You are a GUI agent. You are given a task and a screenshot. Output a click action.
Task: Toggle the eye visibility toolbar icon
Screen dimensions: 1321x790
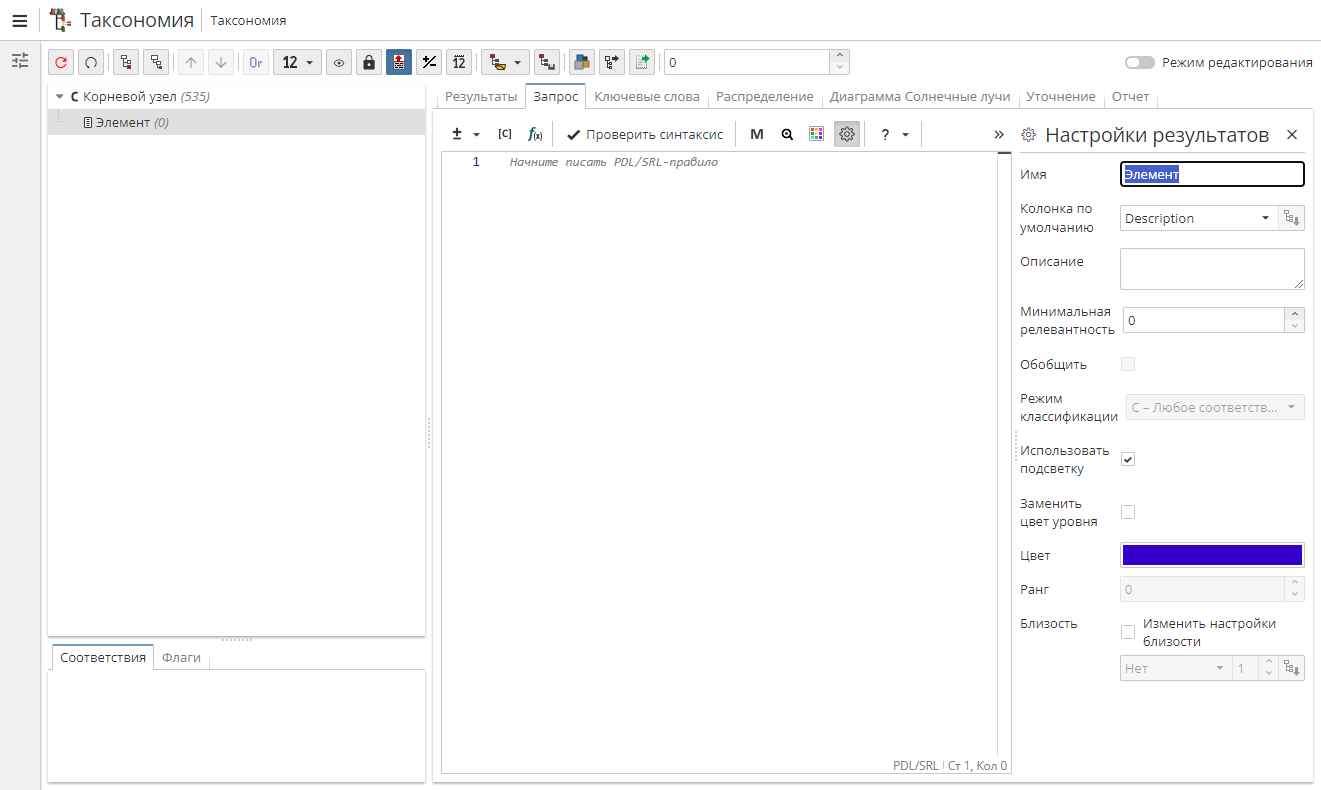(x=339, y=62)
